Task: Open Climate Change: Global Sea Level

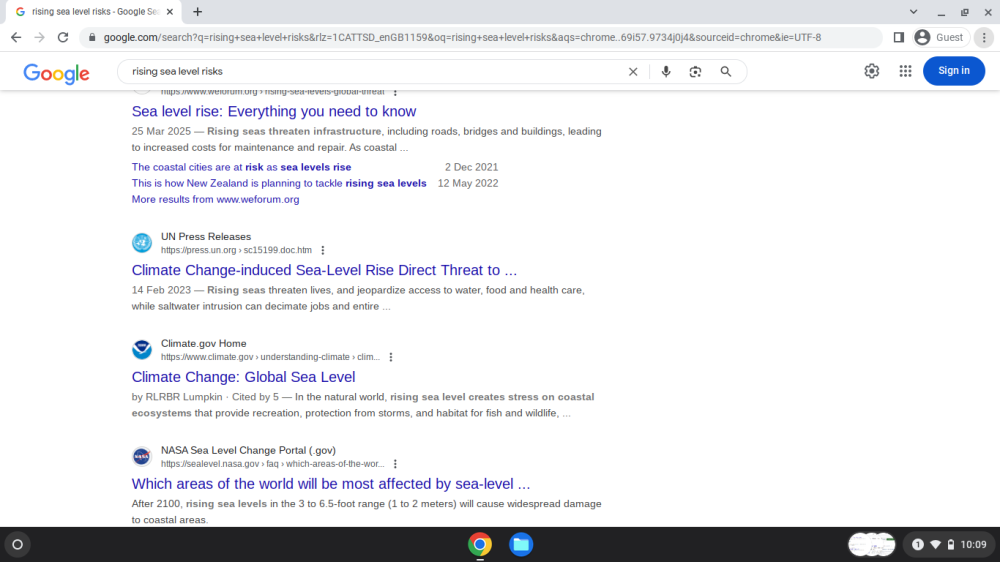Action: (x=243, y=377)
